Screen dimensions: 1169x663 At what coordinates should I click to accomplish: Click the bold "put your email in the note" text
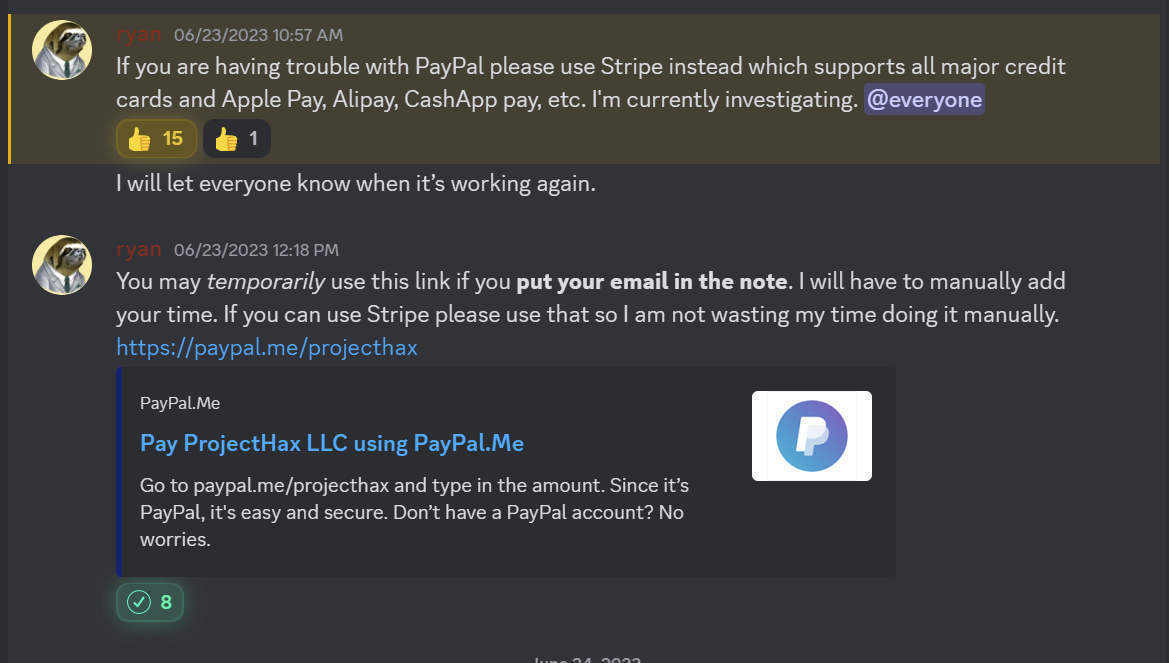[x=652, y=282]
